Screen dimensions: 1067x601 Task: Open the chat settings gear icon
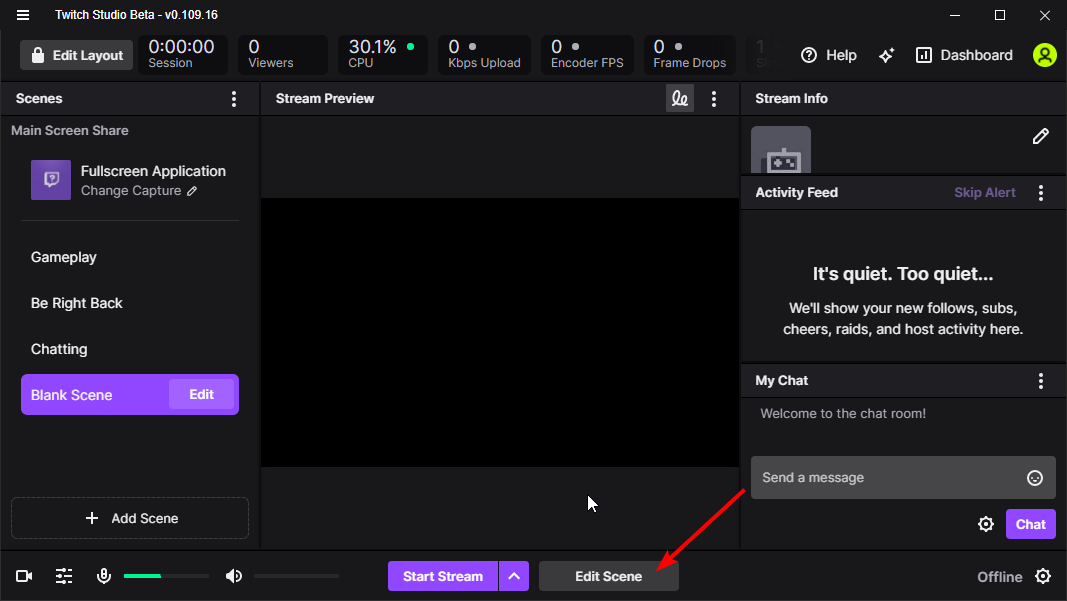coord(985,523)
